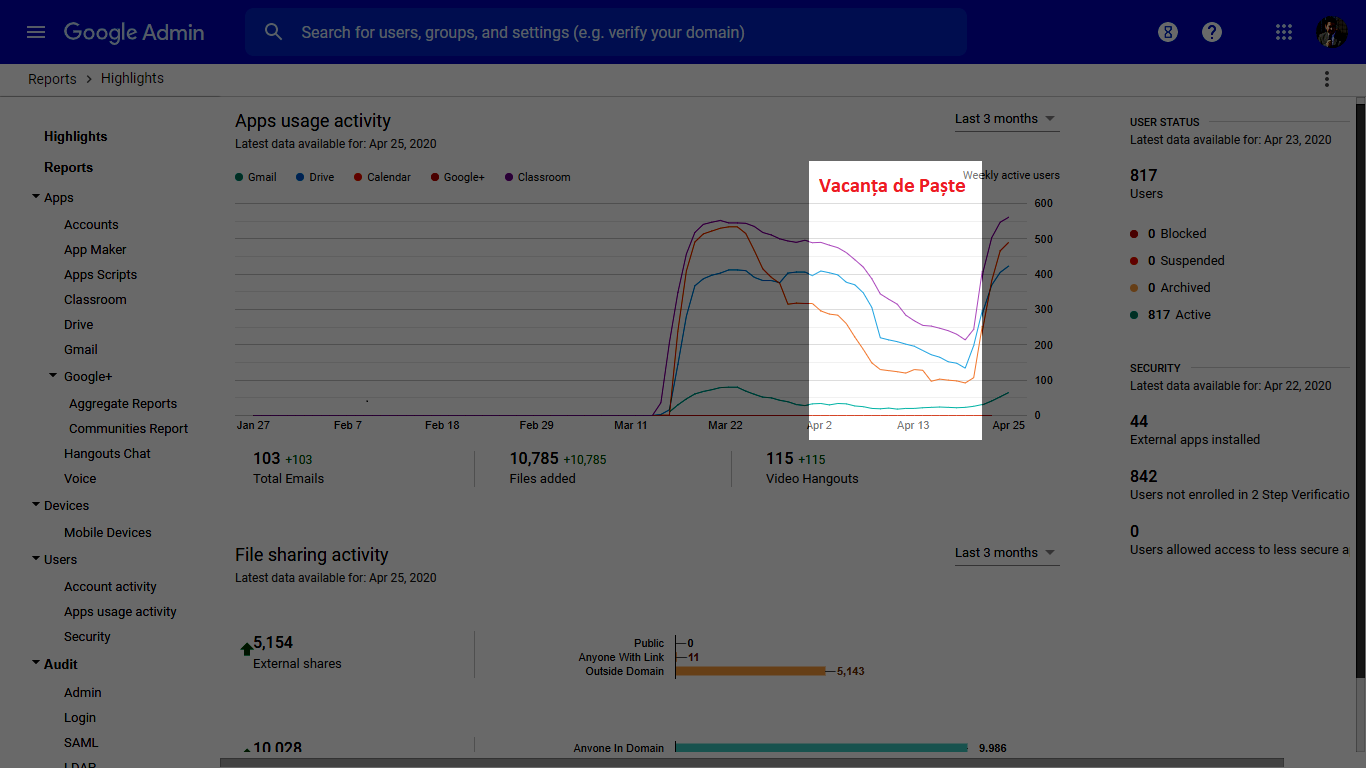Click the search magnifier icon
Screen dimensions: 1366x768
(x=274, y=32)
